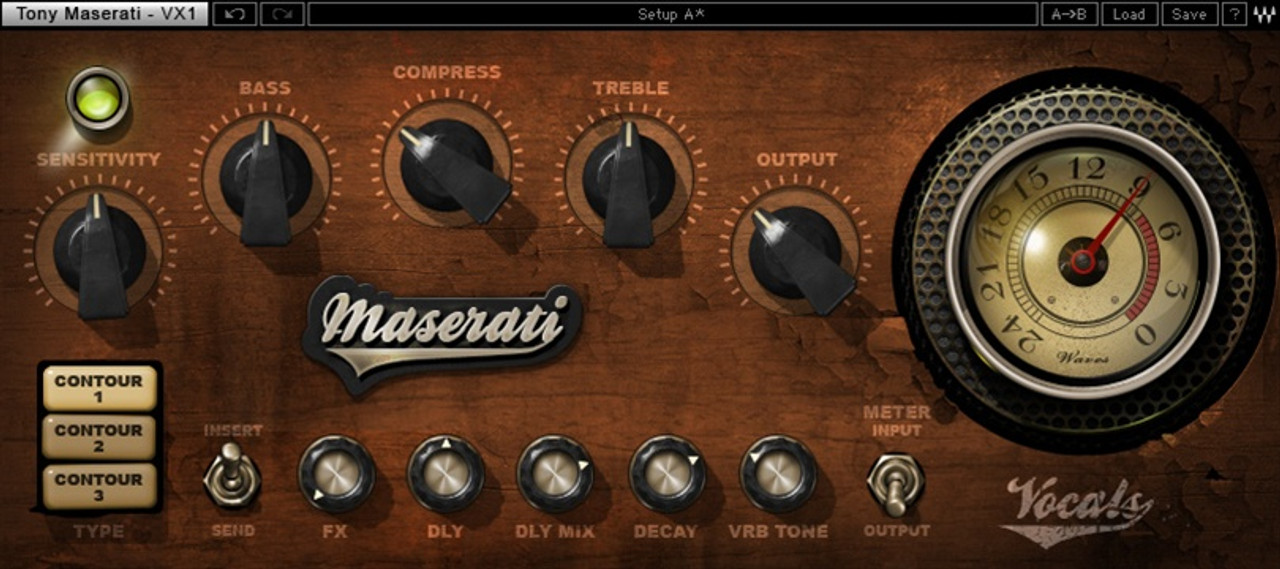Click the green sensitivity LED indicator
The height and width of the screenshot is (569, 1280).
[x=98, y=100]
